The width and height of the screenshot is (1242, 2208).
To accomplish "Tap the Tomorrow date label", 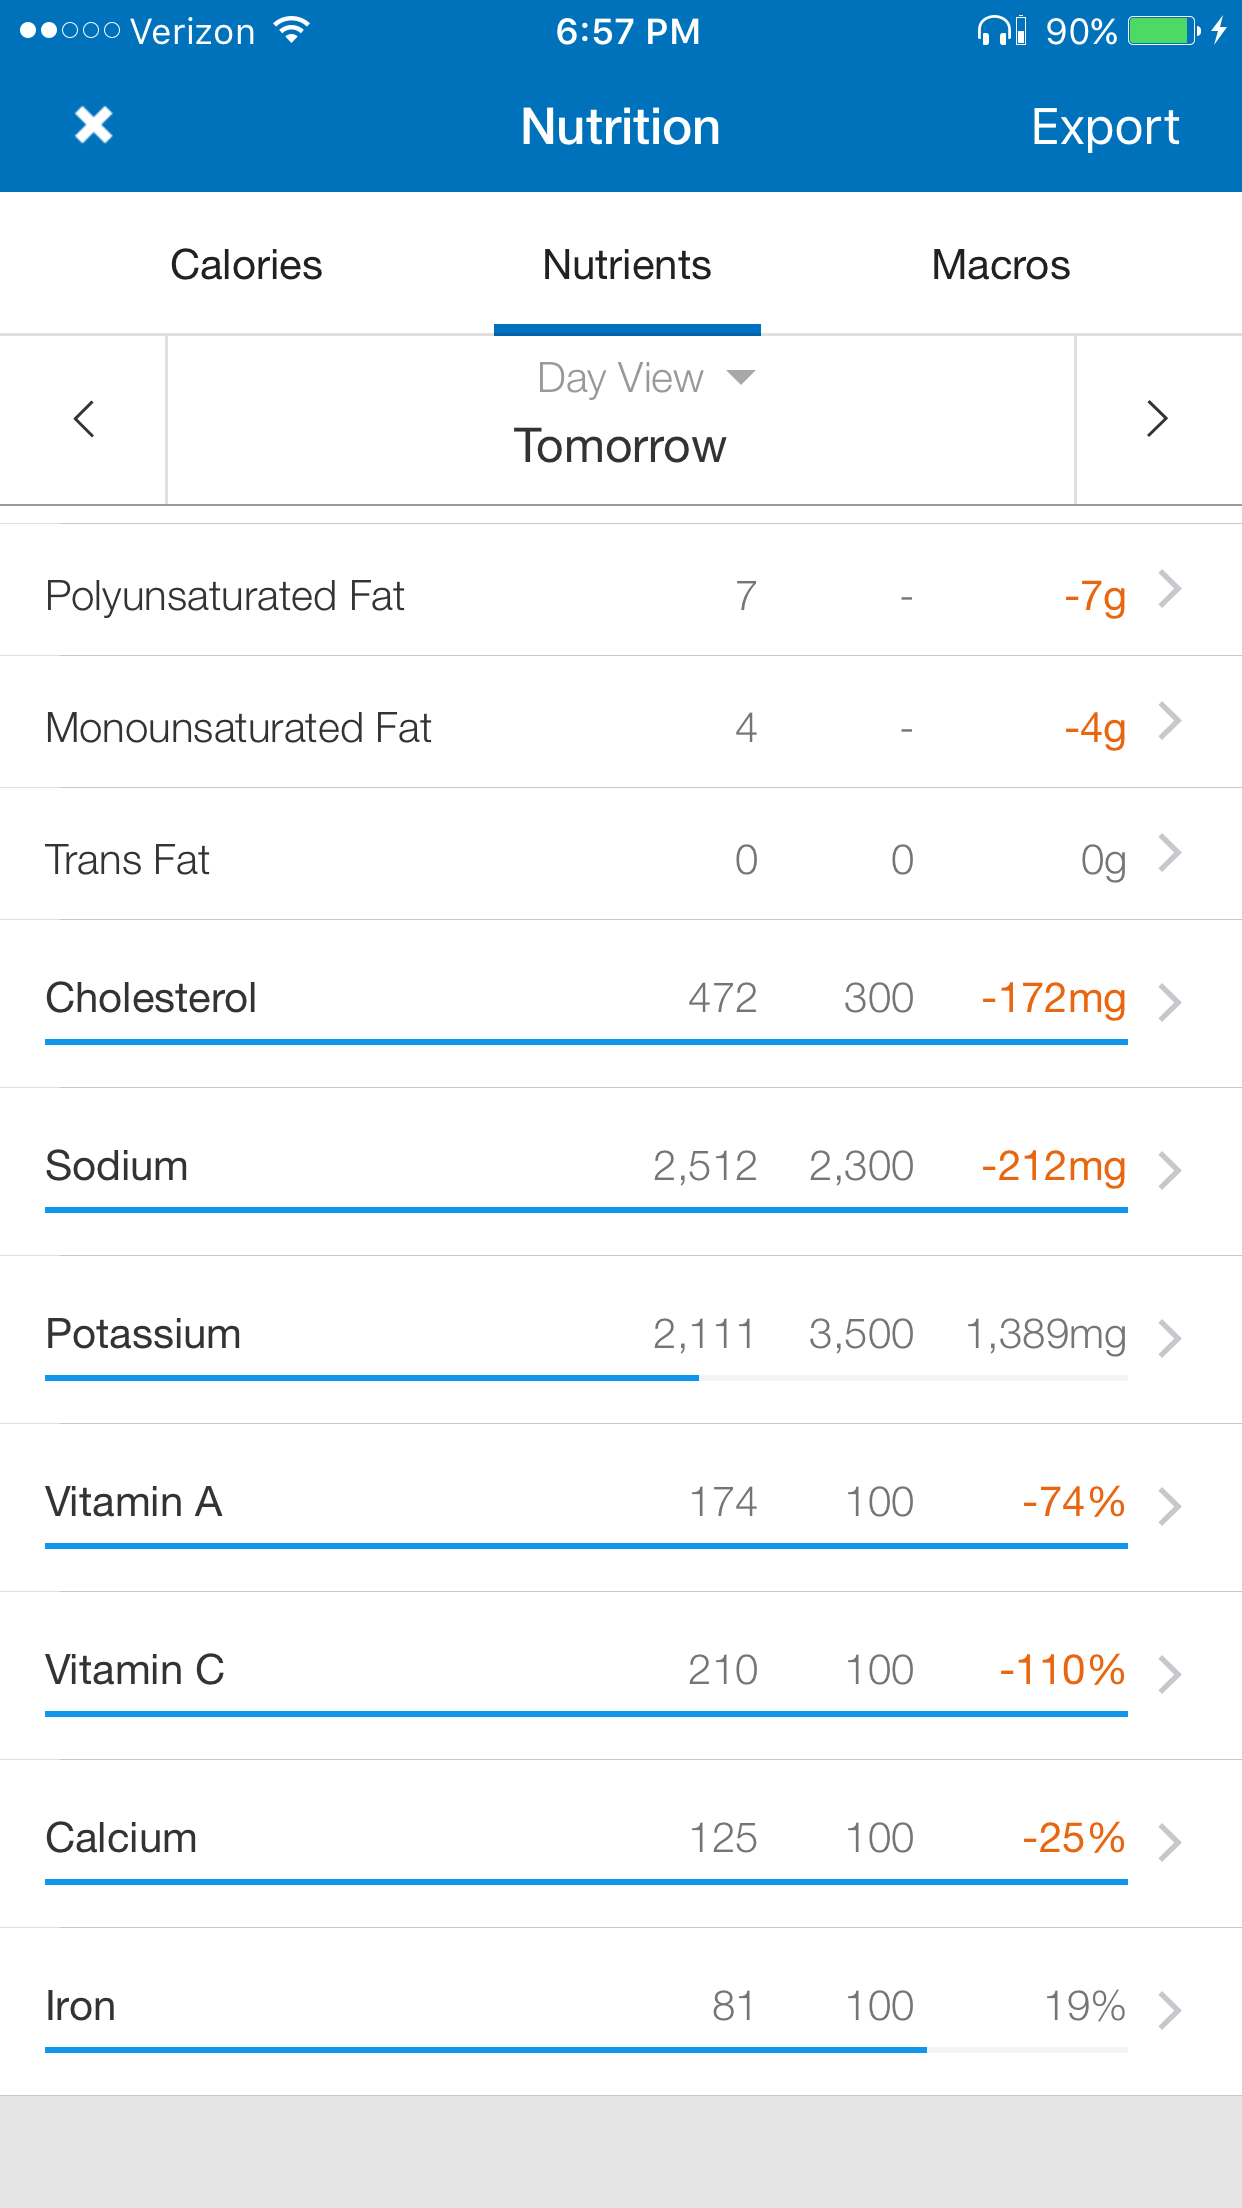I will 620,446.
